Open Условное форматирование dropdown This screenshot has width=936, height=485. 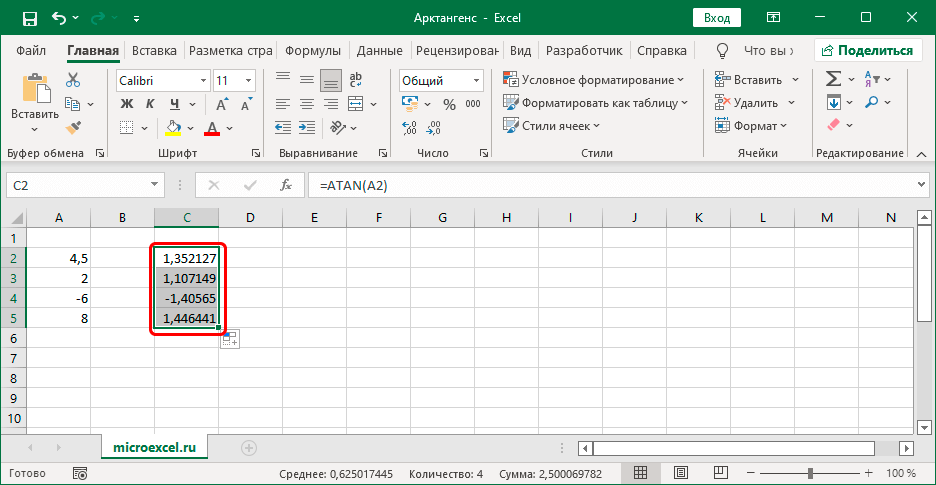click(596, 80)
